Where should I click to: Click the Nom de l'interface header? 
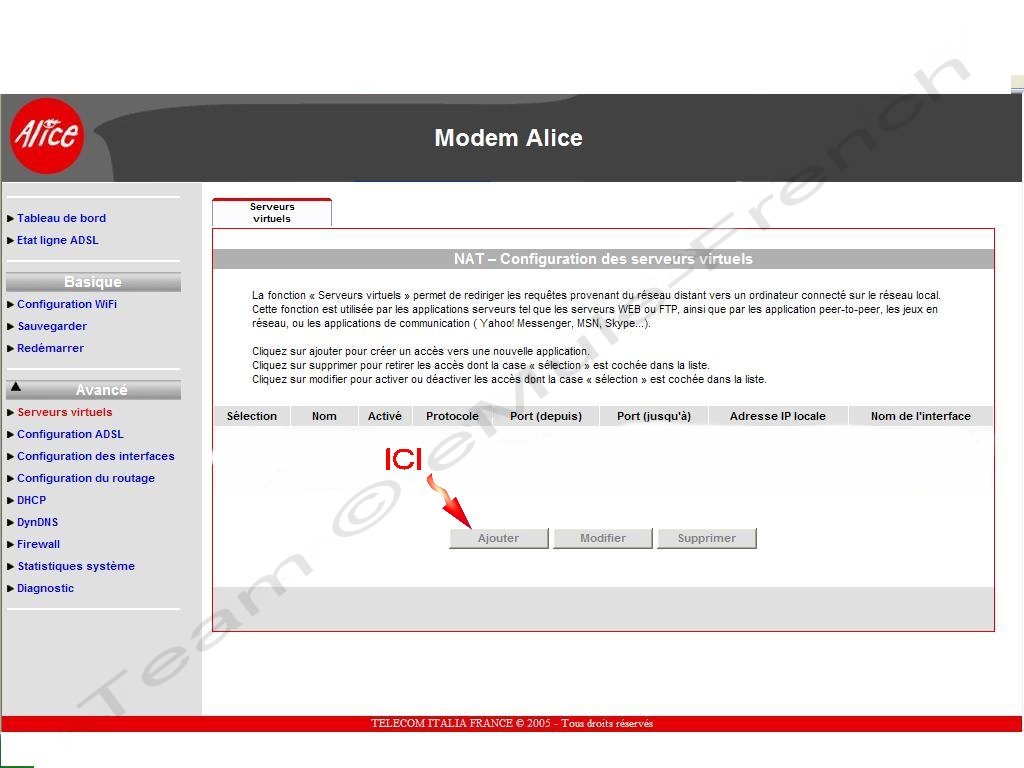click(921, 416)
